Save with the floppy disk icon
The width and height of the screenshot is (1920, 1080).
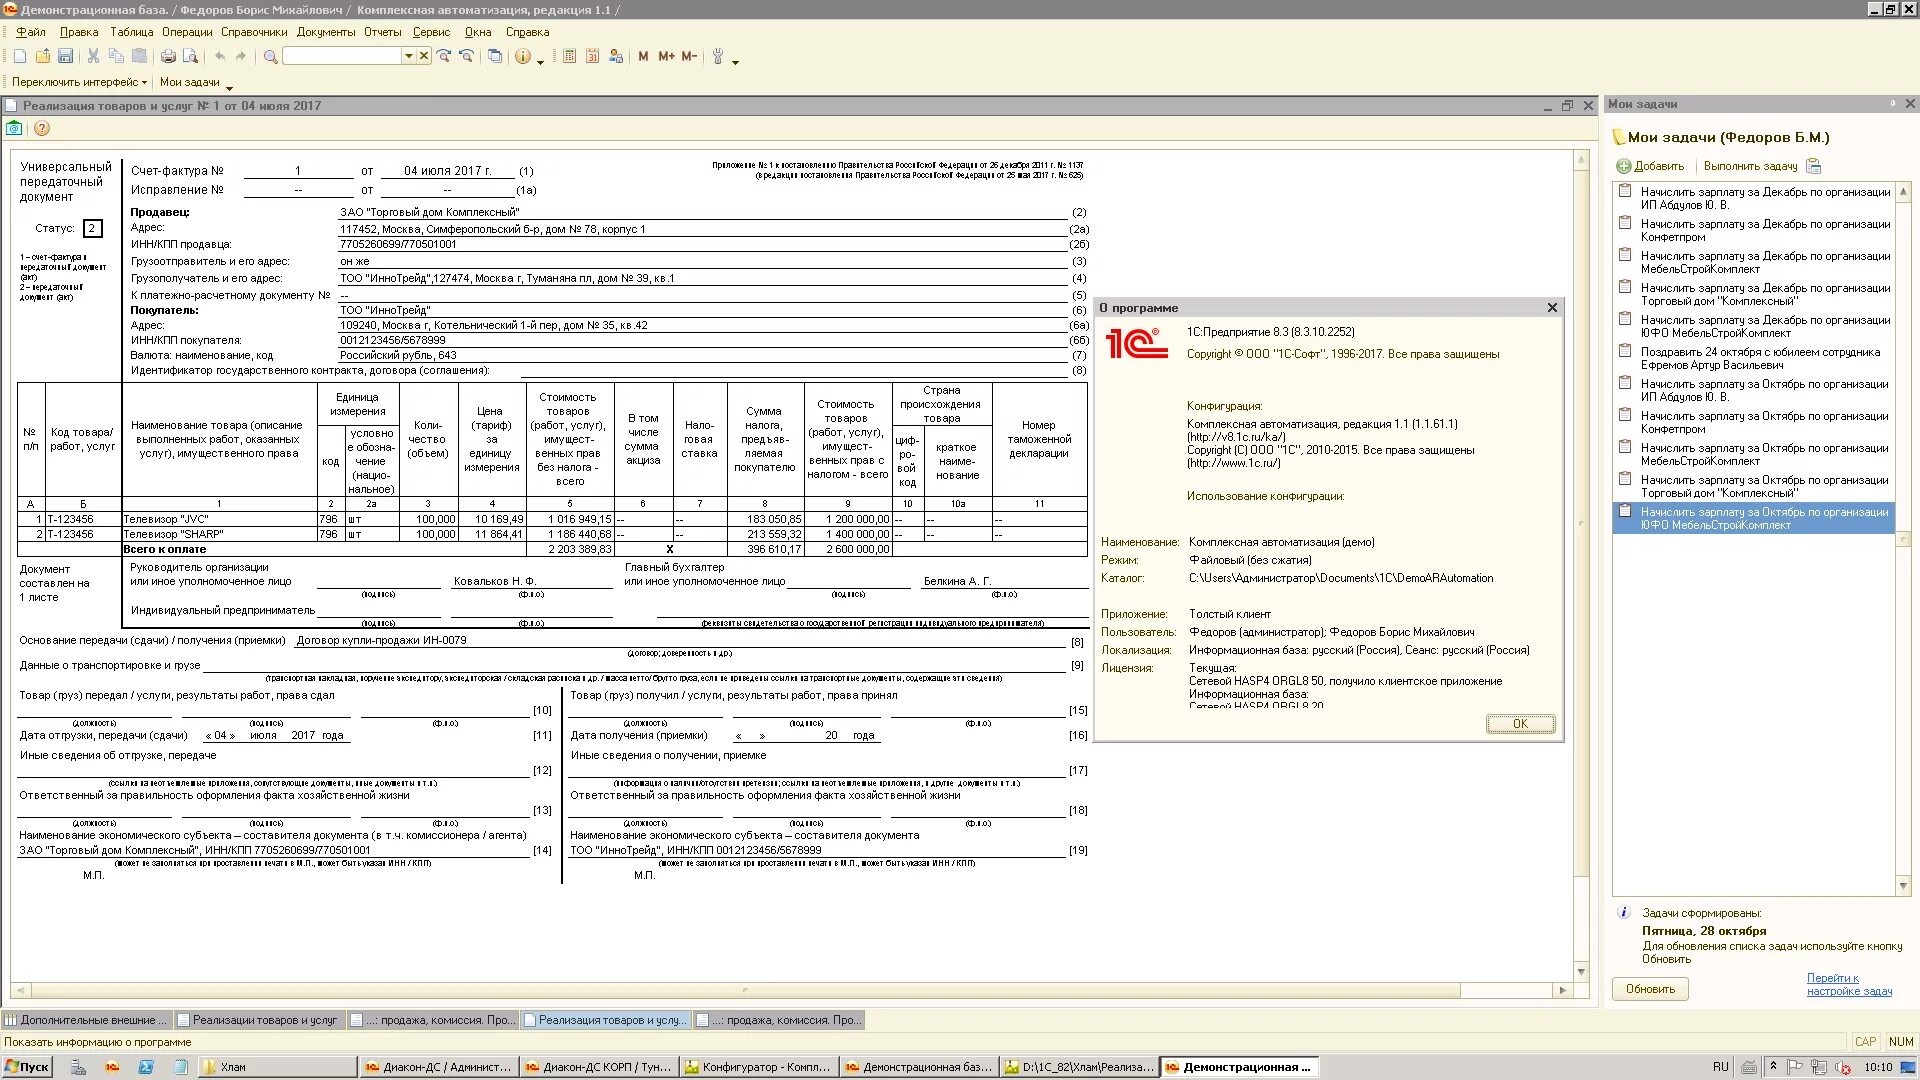coord(66,57)
